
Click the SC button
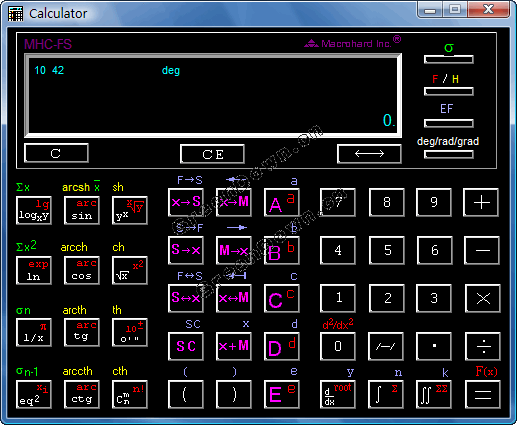point(186,346)
